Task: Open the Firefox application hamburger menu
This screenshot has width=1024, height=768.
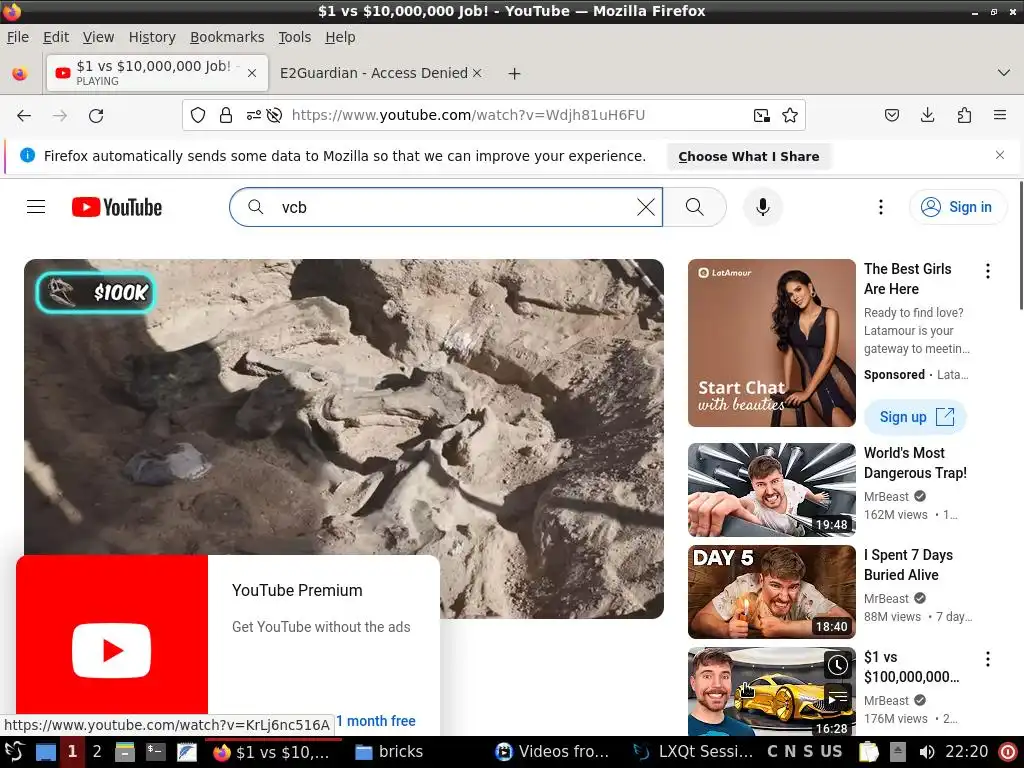Action: (x=1000, y=116)
